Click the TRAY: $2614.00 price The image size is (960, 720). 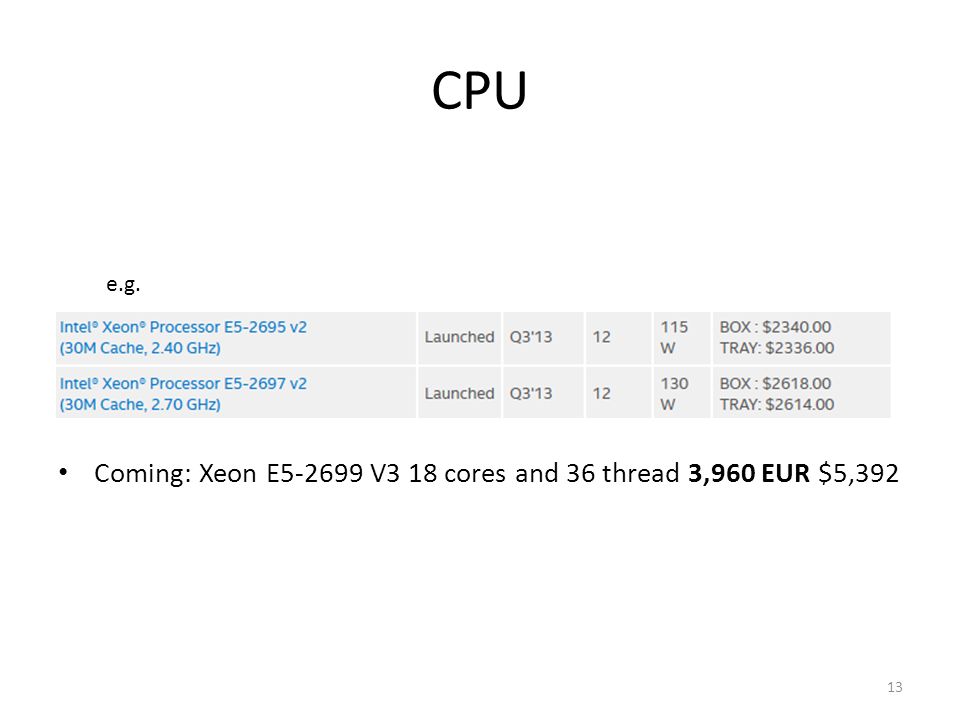coord(776,404)
